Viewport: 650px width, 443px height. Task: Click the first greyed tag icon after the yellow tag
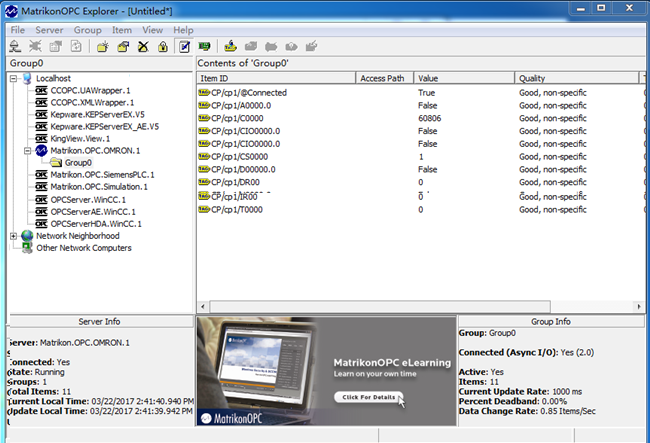tap(251, 46)
